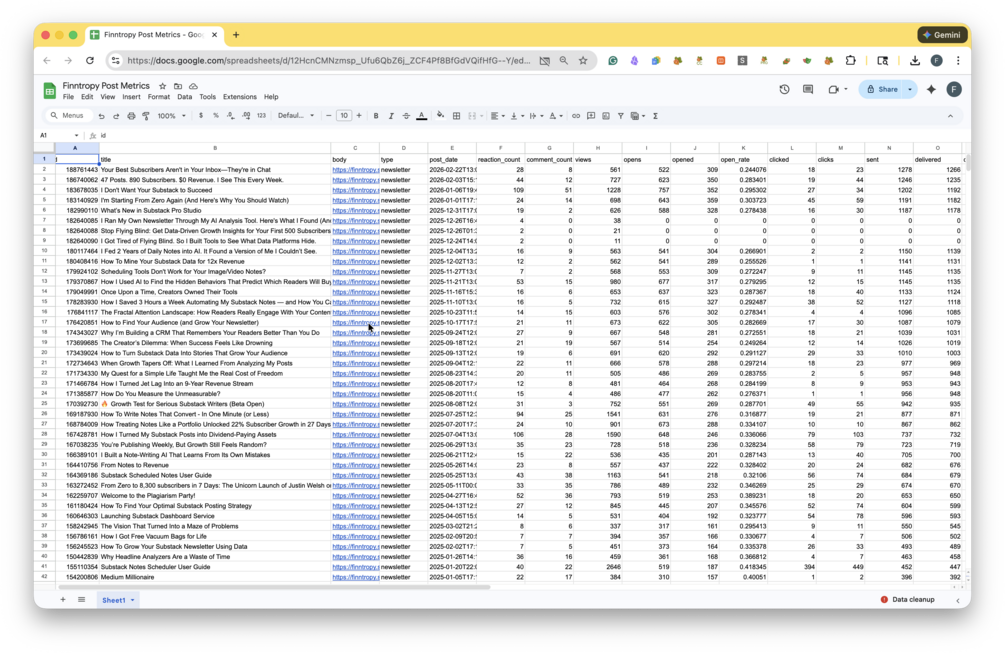The width and height of the screenshot is (1005, 653).
Task: Open the zoom level 100% dropdown
Action: 171,116
